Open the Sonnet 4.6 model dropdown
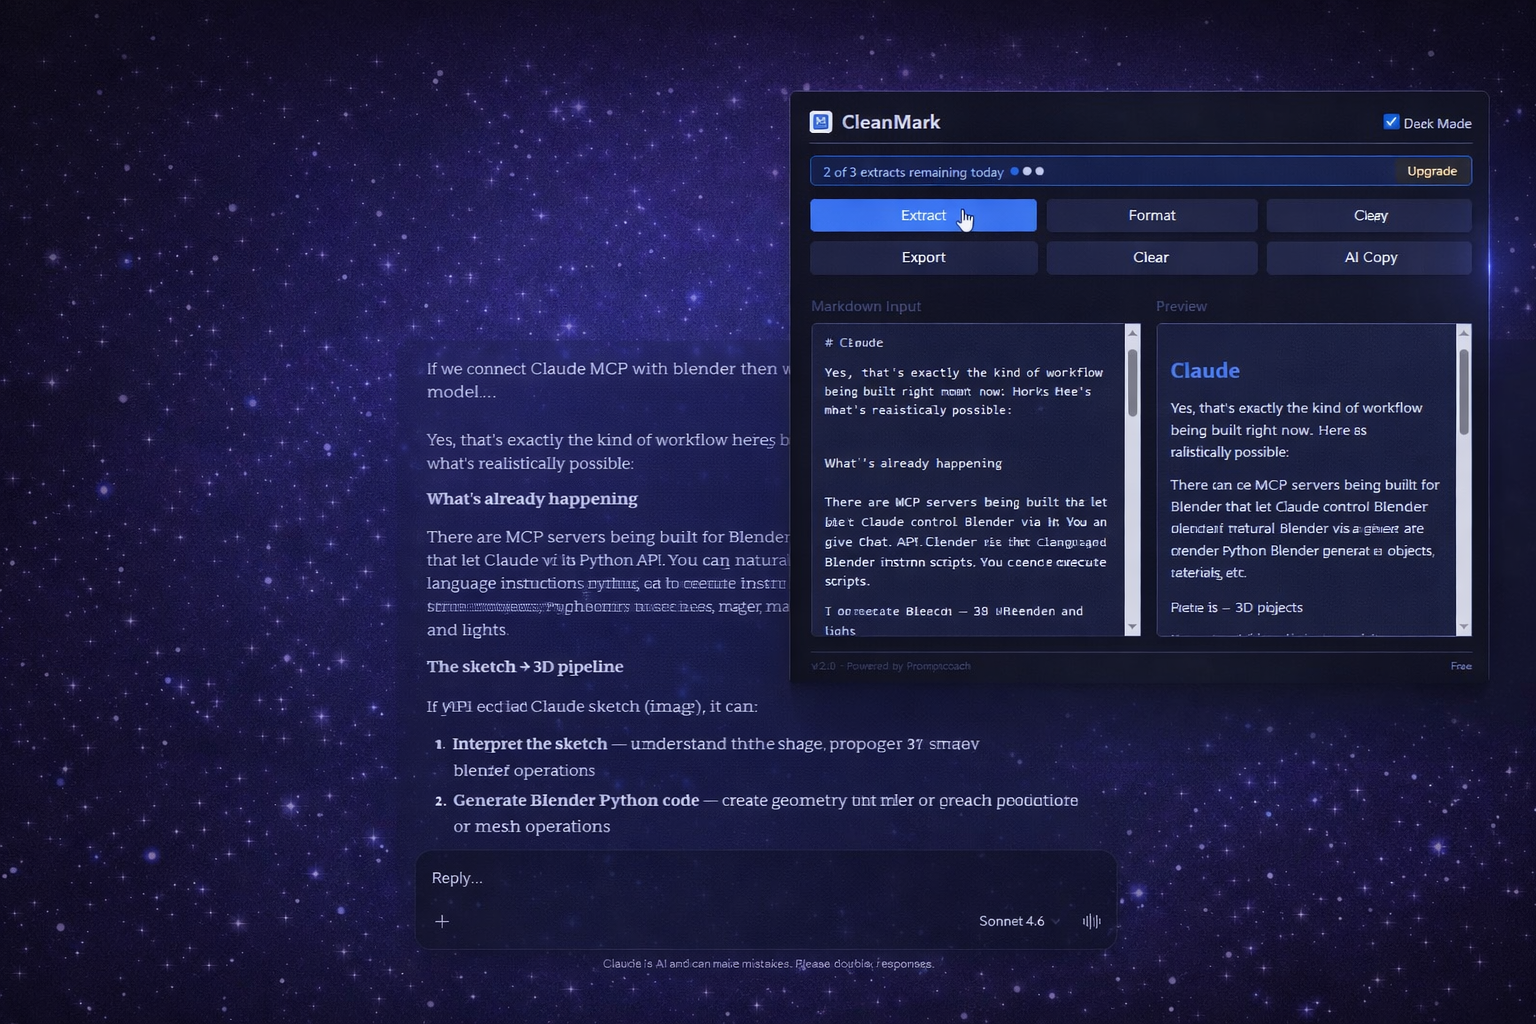 (1017, 921)
